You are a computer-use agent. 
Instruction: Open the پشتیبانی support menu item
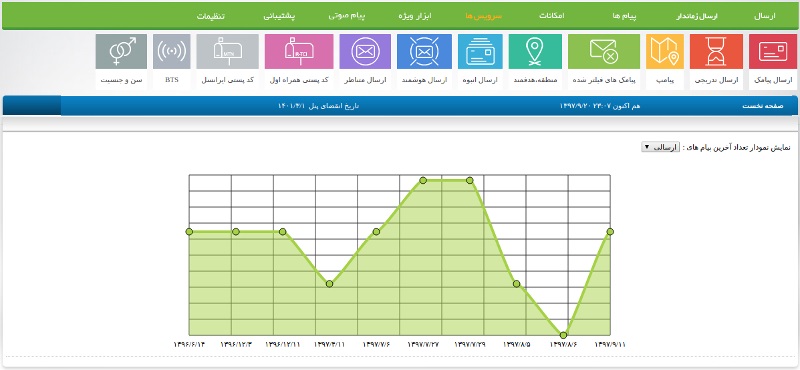click(x=280, y=16)
